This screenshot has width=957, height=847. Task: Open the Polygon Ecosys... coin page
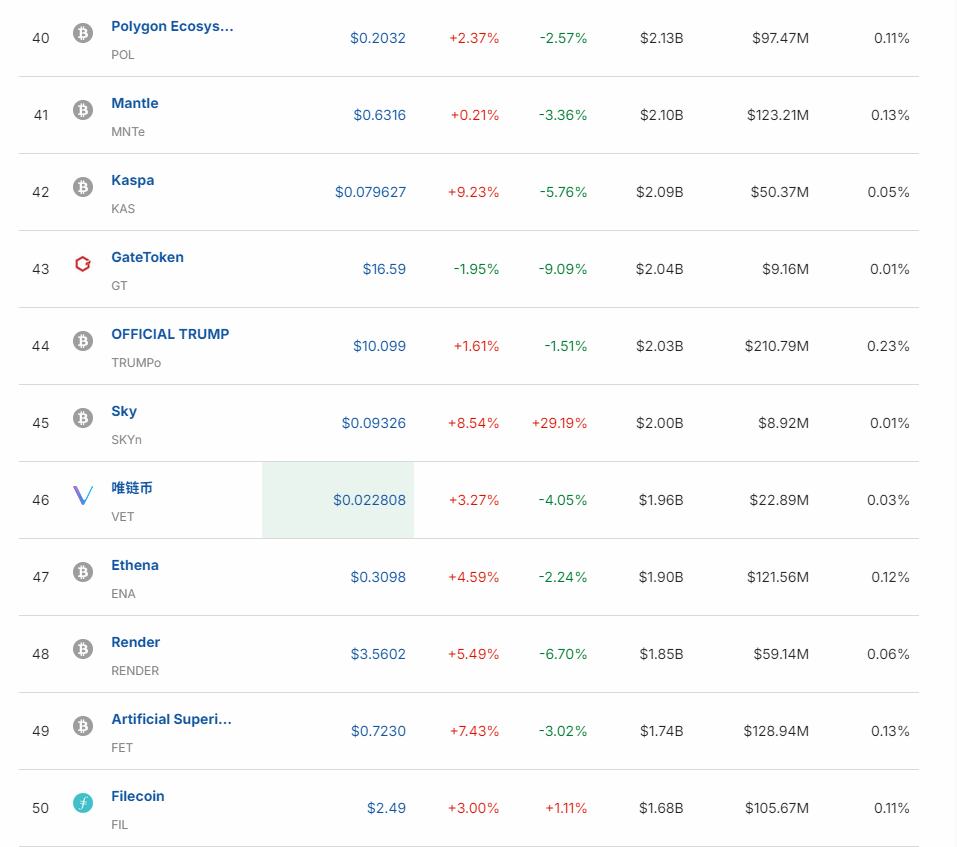[172, 26]
